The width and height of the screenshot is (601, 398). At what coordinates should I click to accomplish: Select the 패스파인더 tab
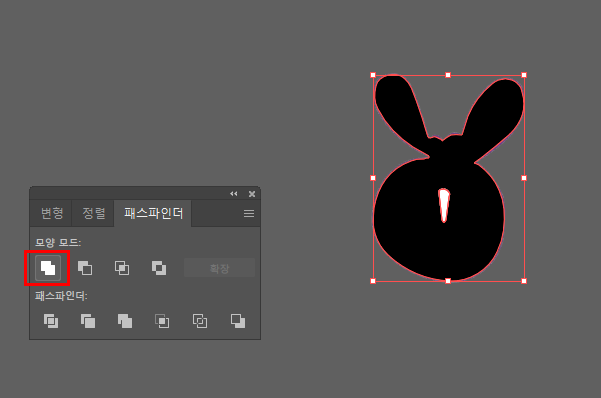[153, 213]
